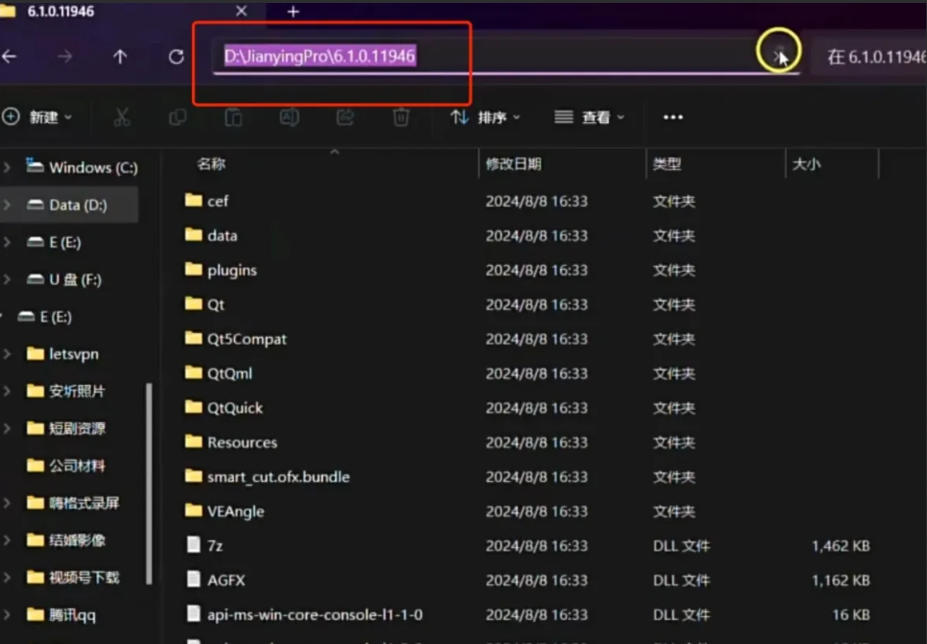Select Data (D:) drive in sidebar
The height and width of the screenshot is (644, 927).
click(67, 205)
